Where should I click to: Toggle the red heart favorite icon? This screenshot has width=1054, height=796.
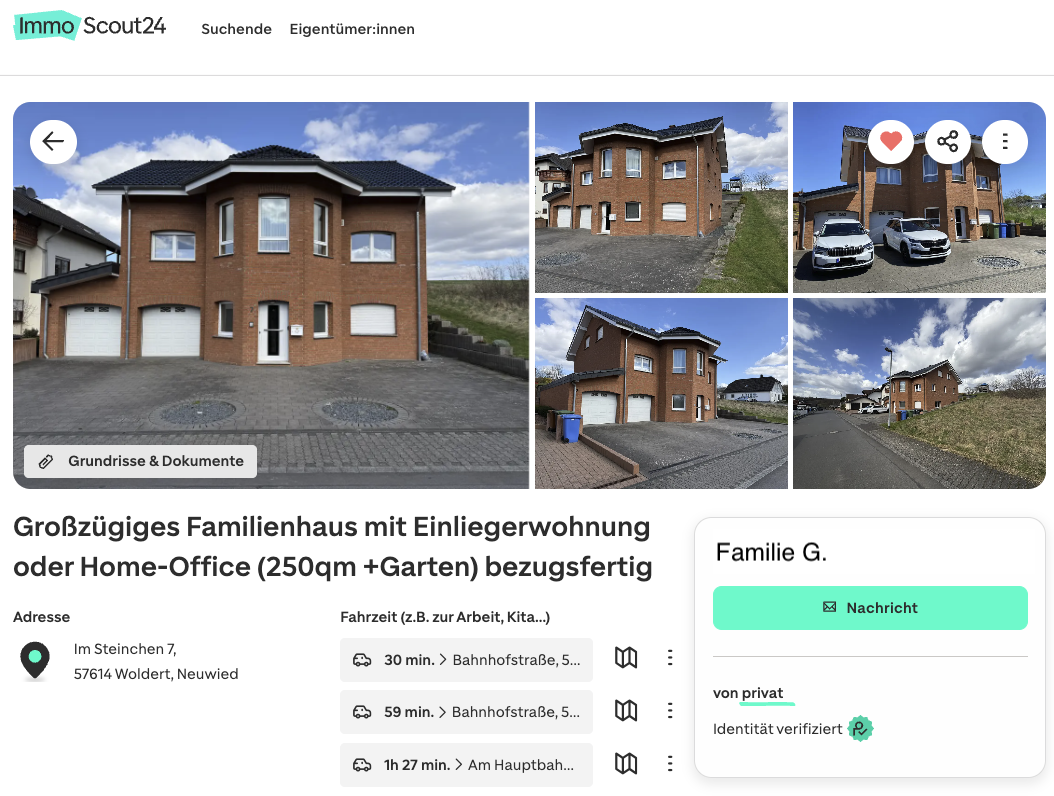tap(891, 141)
